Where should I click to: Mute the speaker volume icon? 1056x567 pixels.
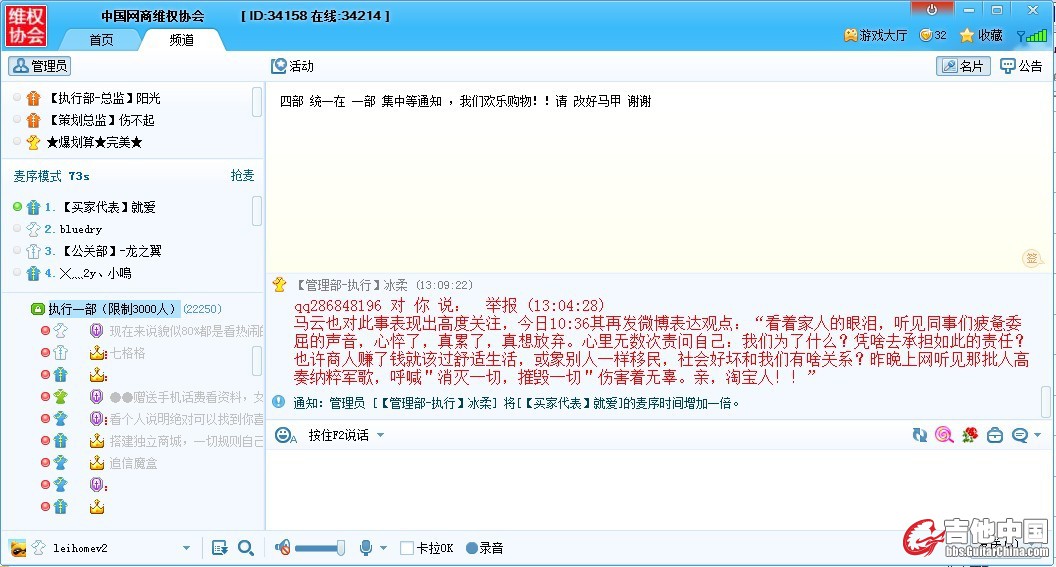click(283, 548)
